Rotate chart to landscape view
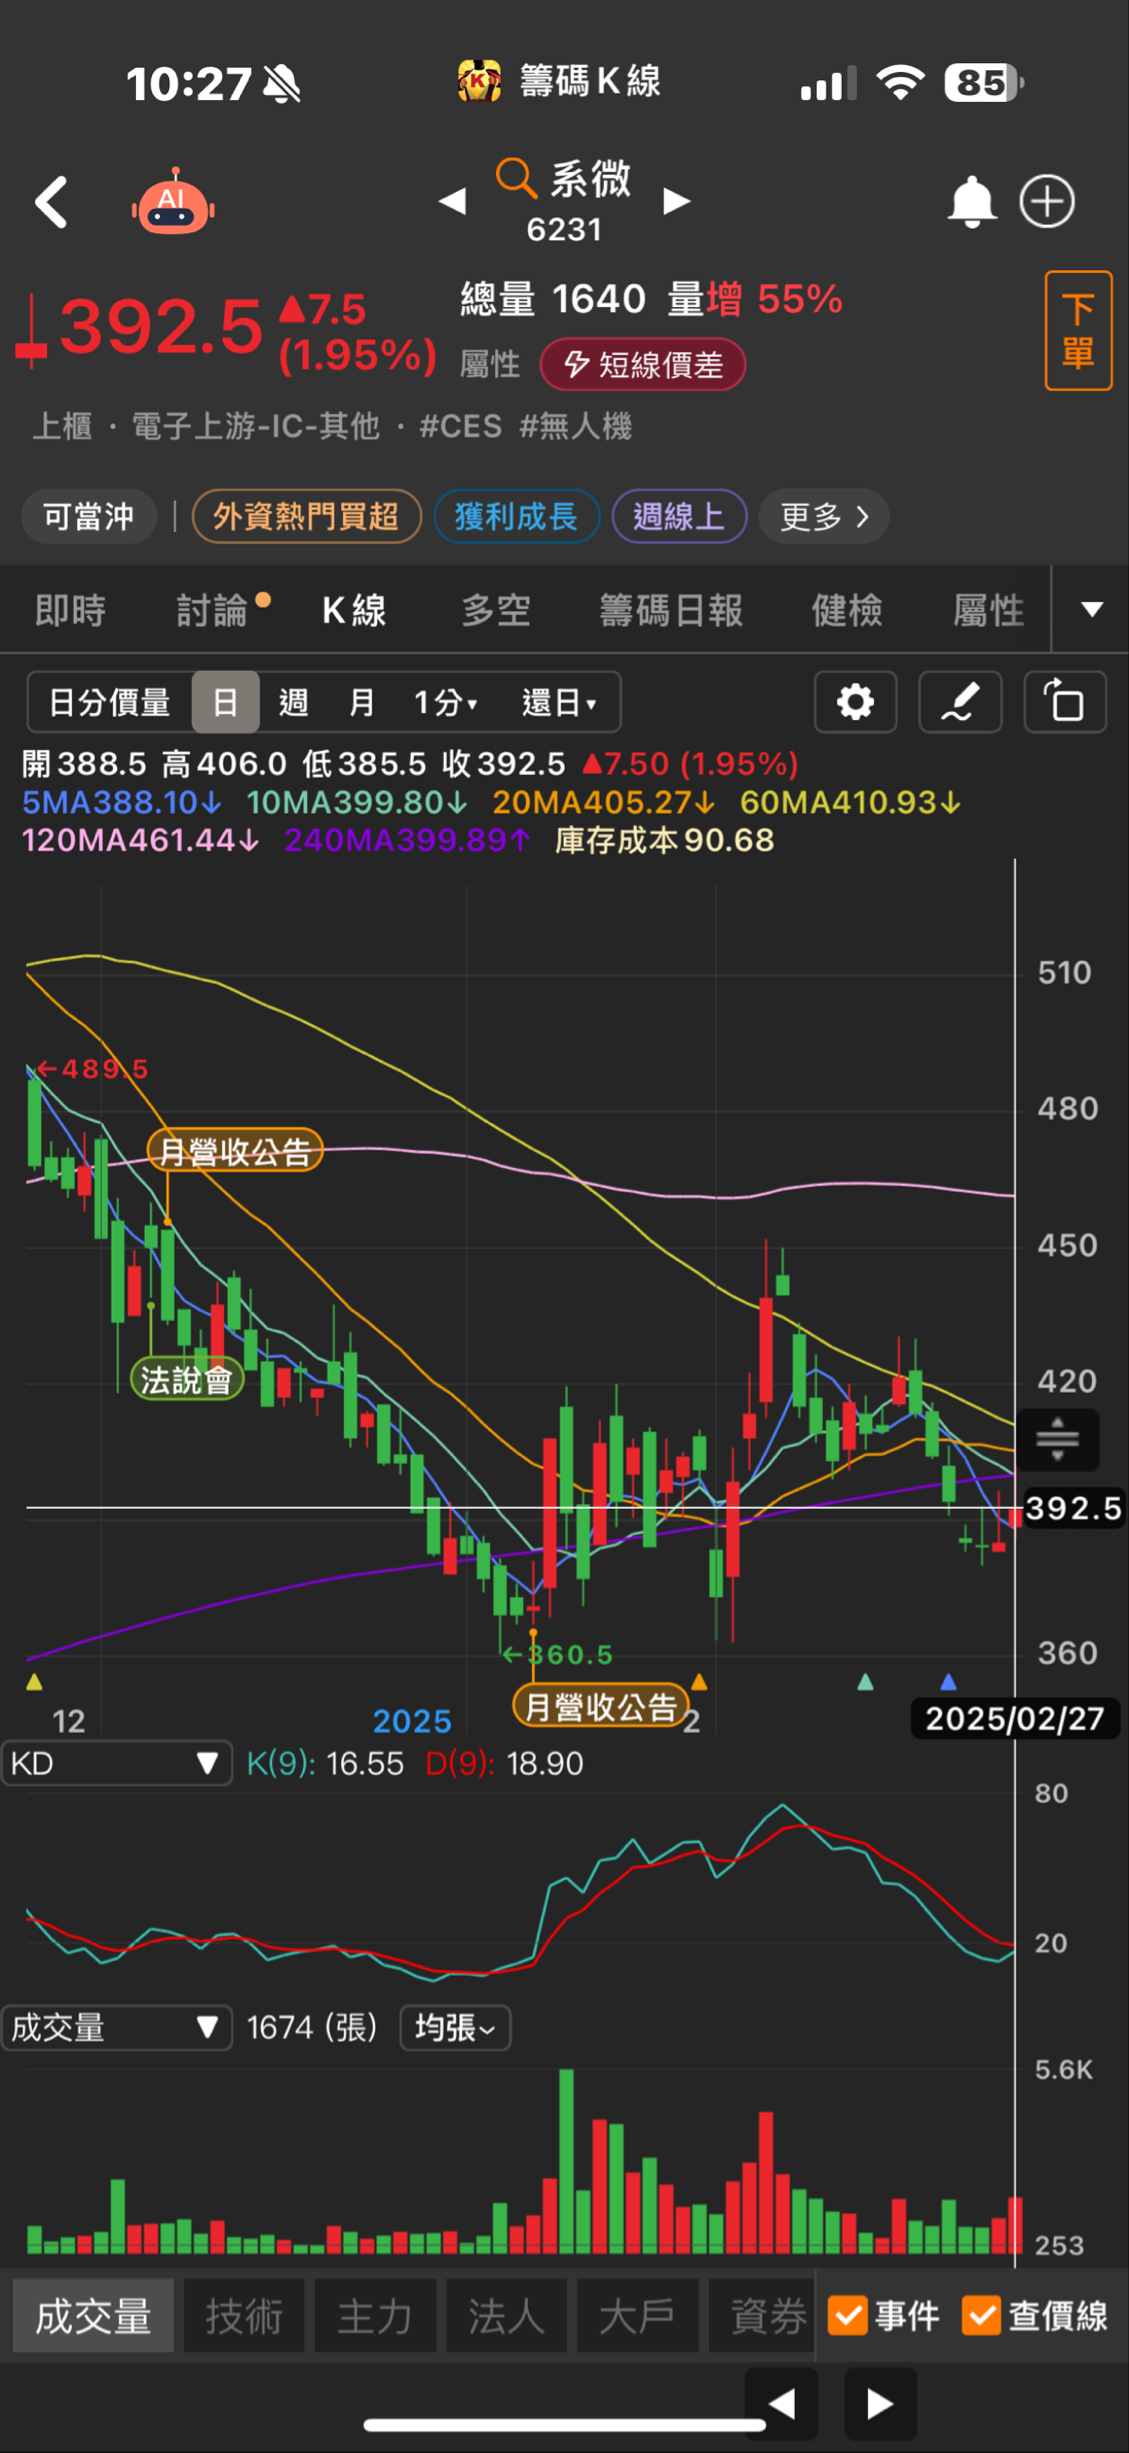The image size is (1129, 2453). [1065, 702]
